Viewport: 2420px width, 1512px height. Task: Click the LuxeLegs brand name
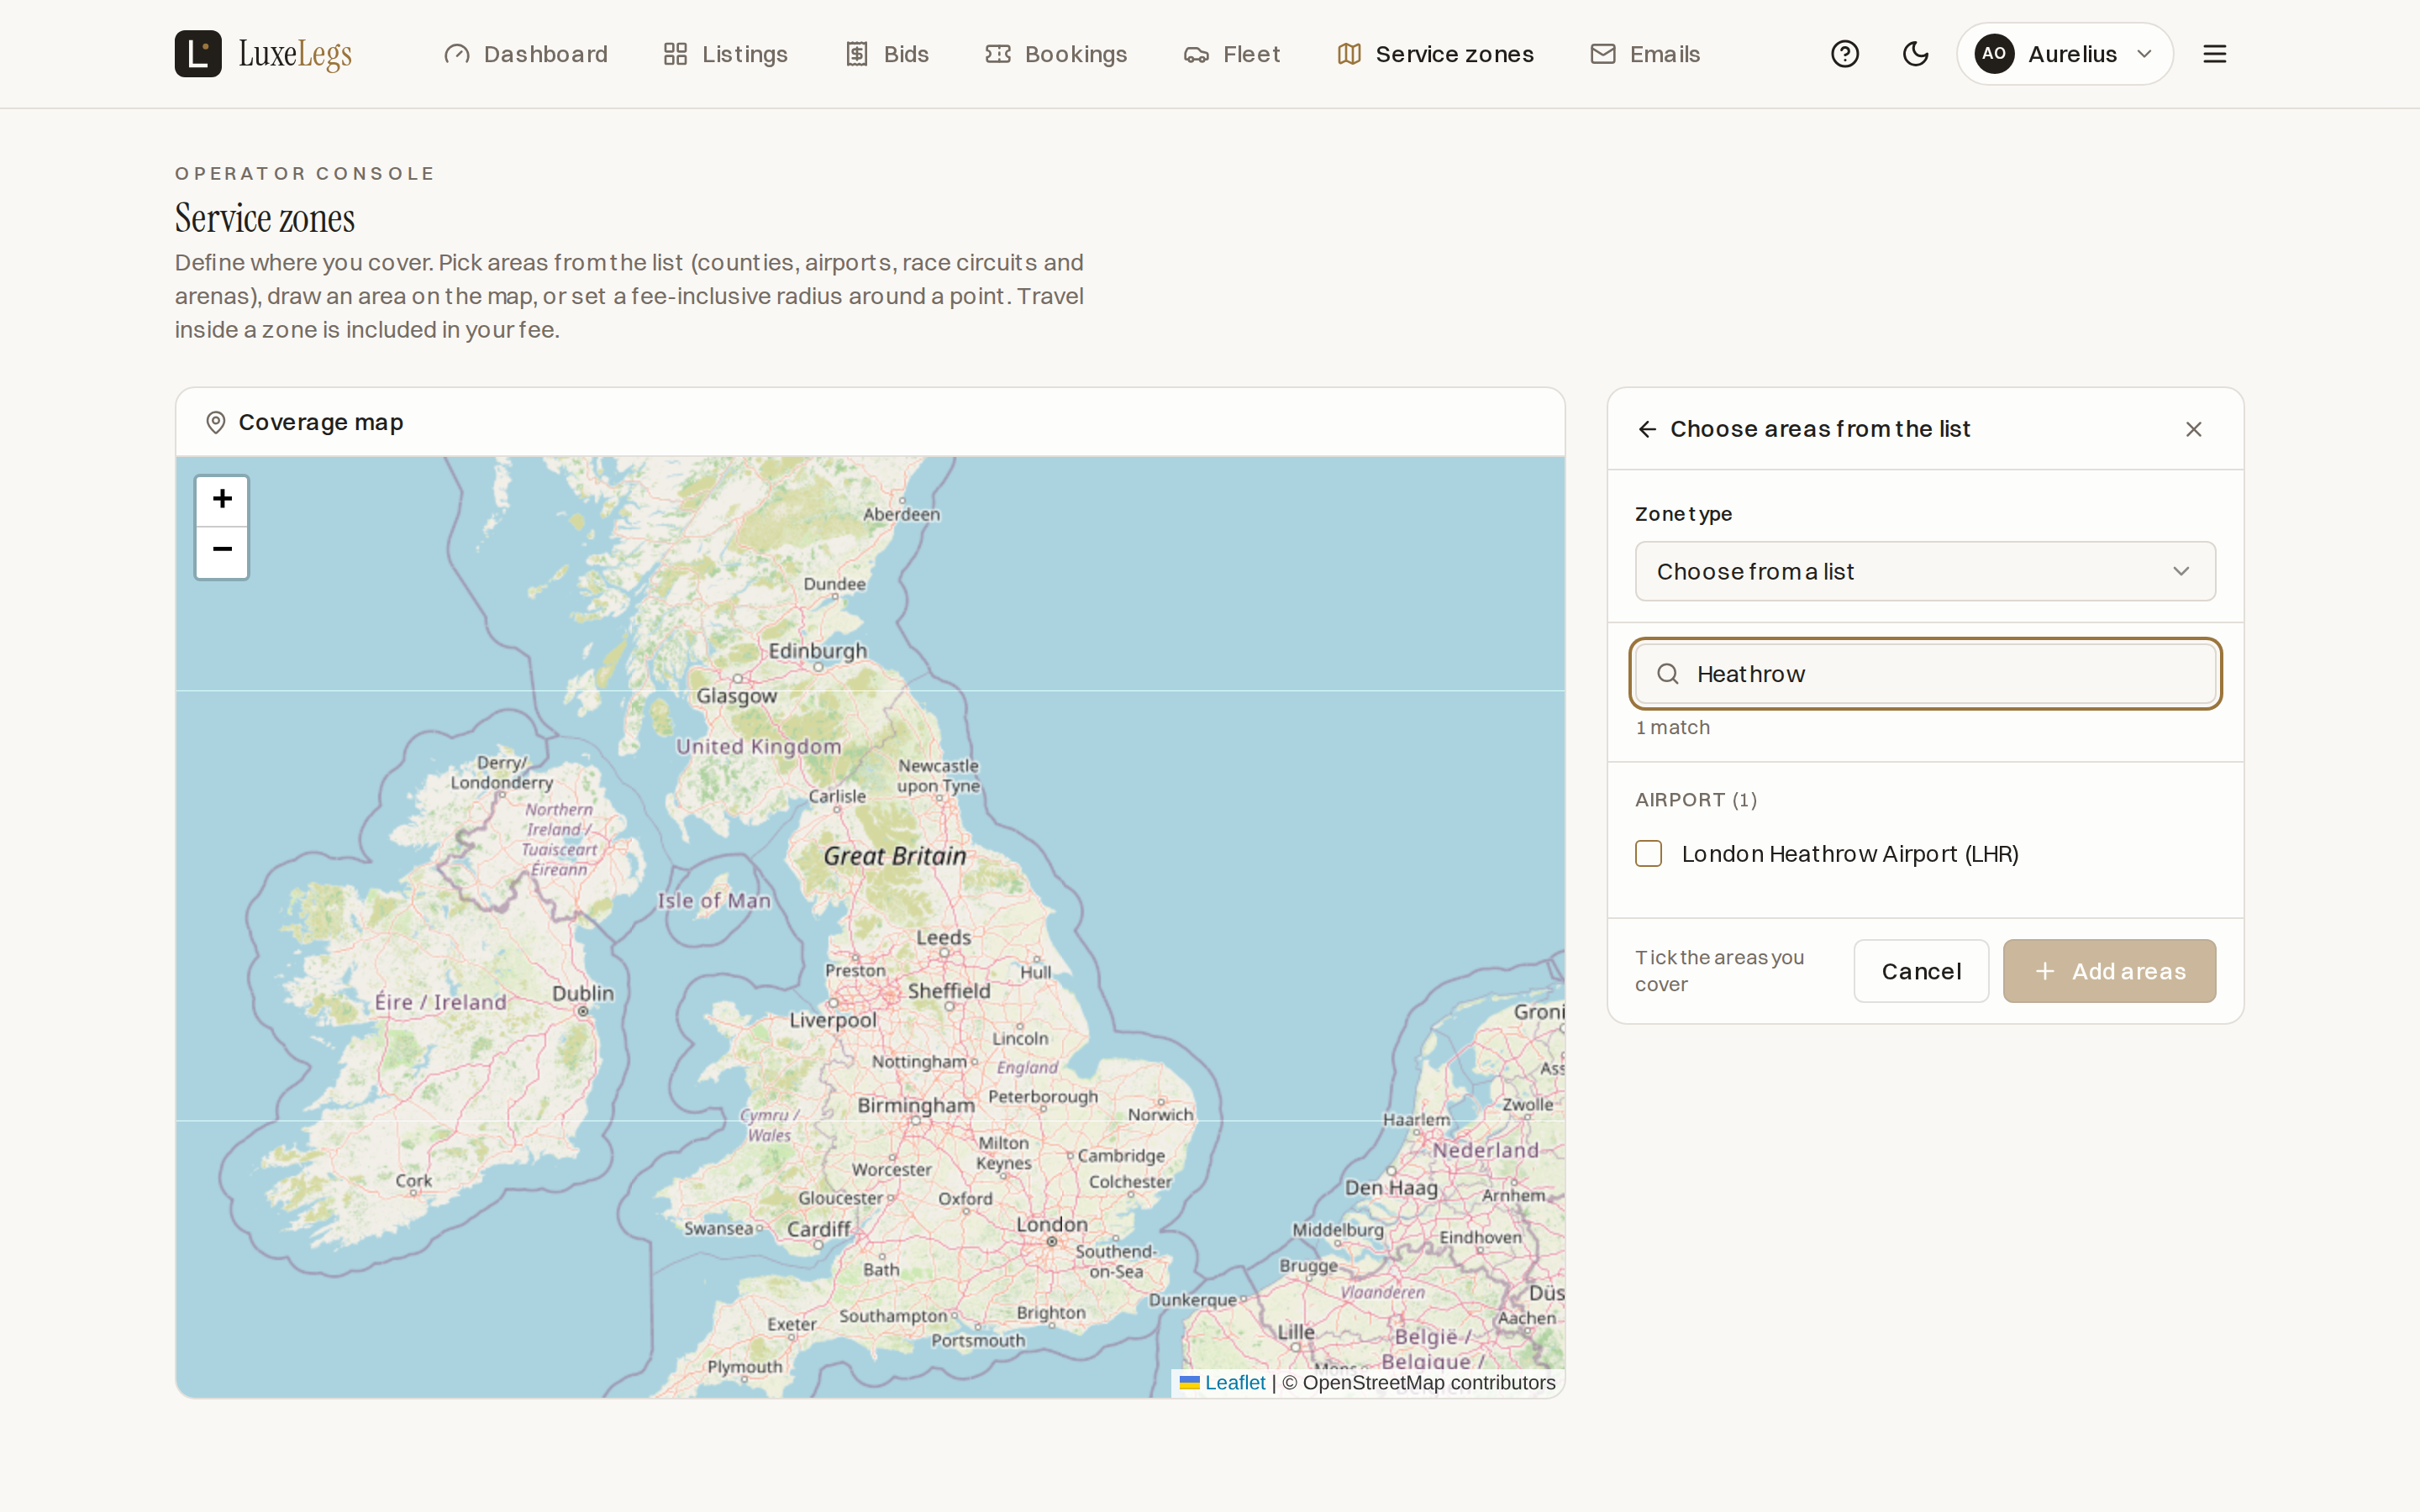[x=295, y=54]
